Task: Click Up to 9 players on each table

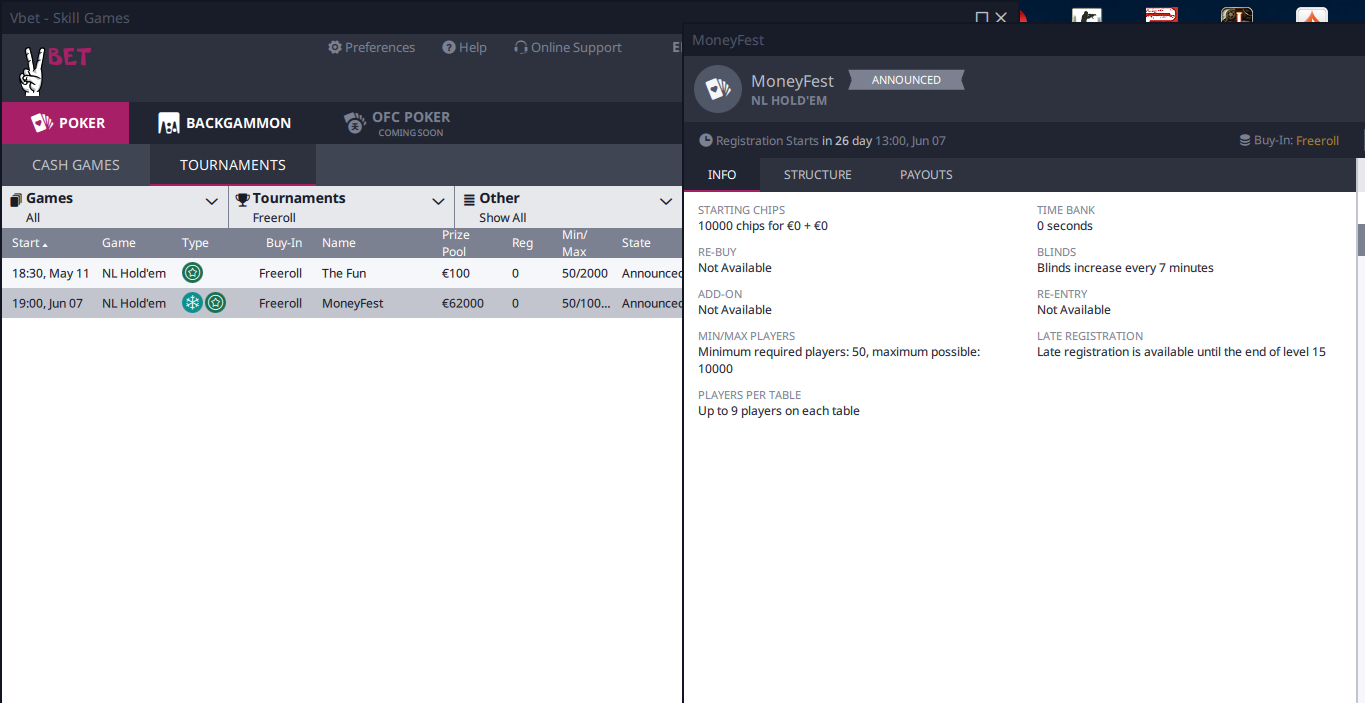Action: [x=779, y=411]
